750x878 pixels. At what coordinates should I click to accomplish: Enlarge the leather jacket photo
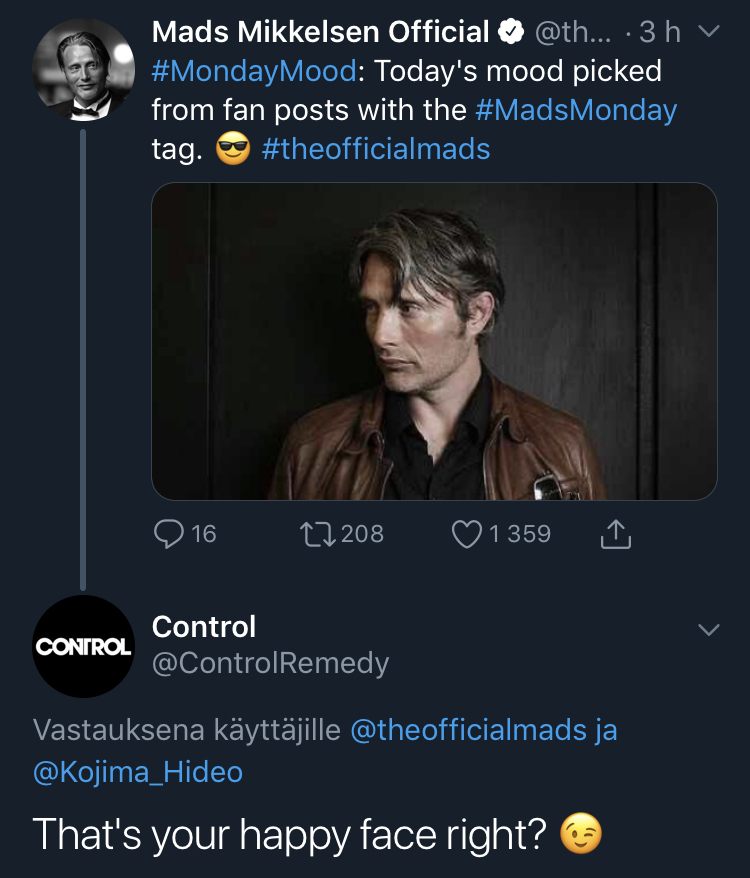434,341
